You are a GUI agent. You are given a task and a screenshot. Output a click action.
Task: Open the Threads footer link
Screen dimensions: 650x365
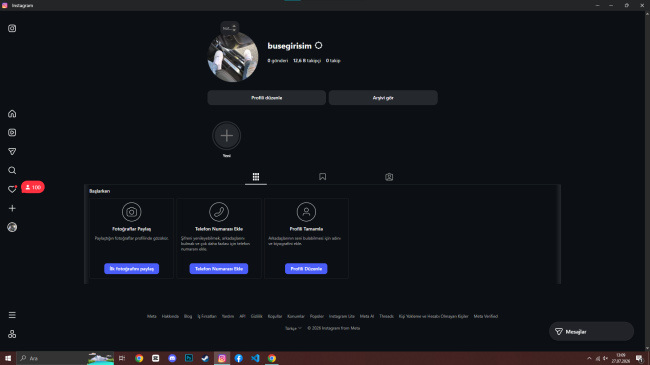pos(386,316)
